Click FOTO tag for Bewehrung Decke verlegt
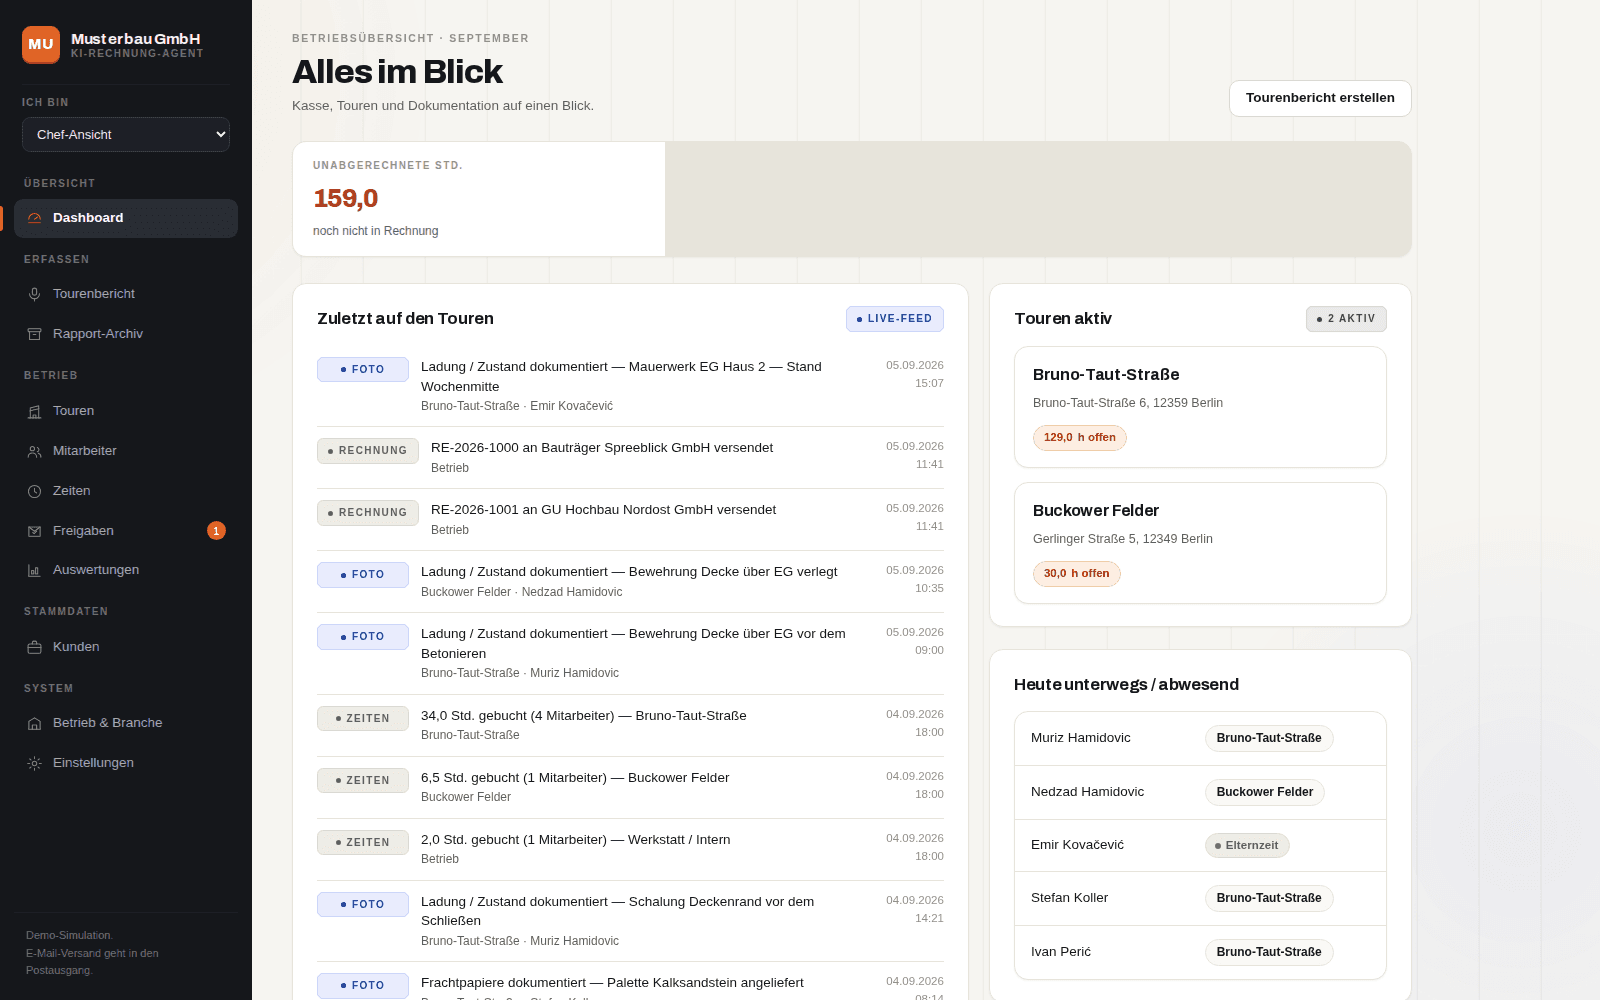 (363, 575)
